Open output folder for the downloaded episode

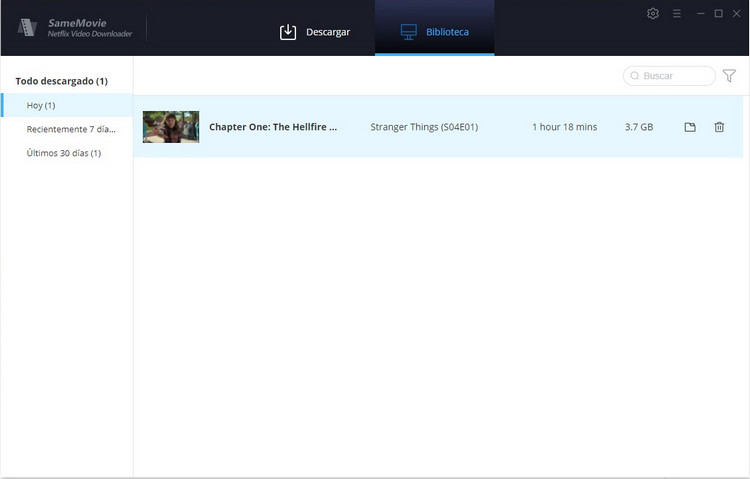tap(690, 127)
